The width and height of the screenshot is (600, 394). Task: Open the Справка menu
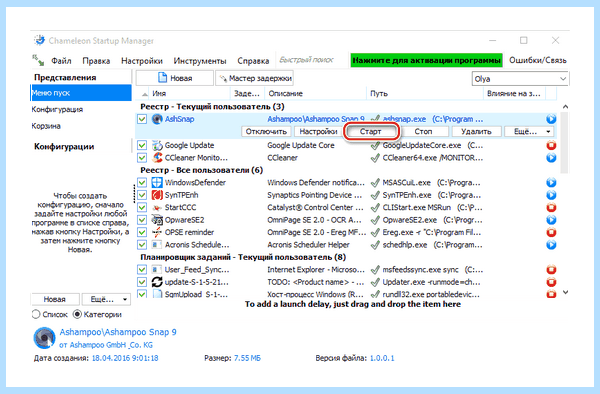253,60
